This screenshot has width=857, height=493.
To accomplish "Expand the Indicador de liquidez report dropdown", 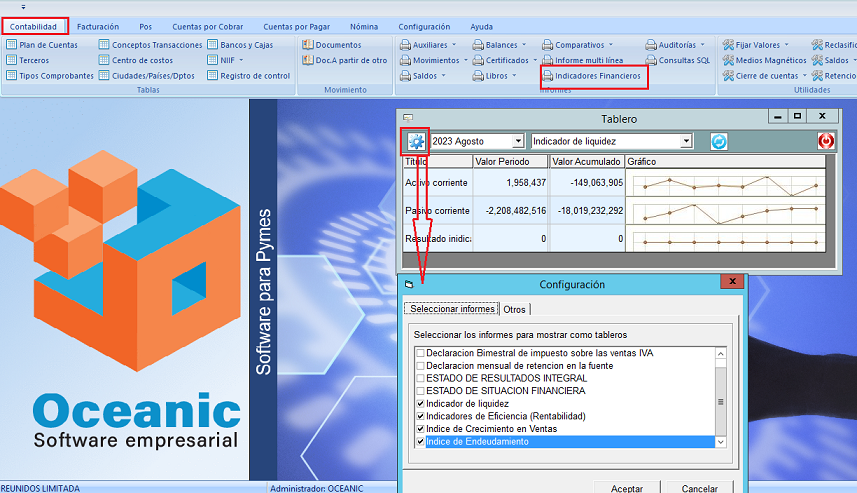I will point(685,142).
